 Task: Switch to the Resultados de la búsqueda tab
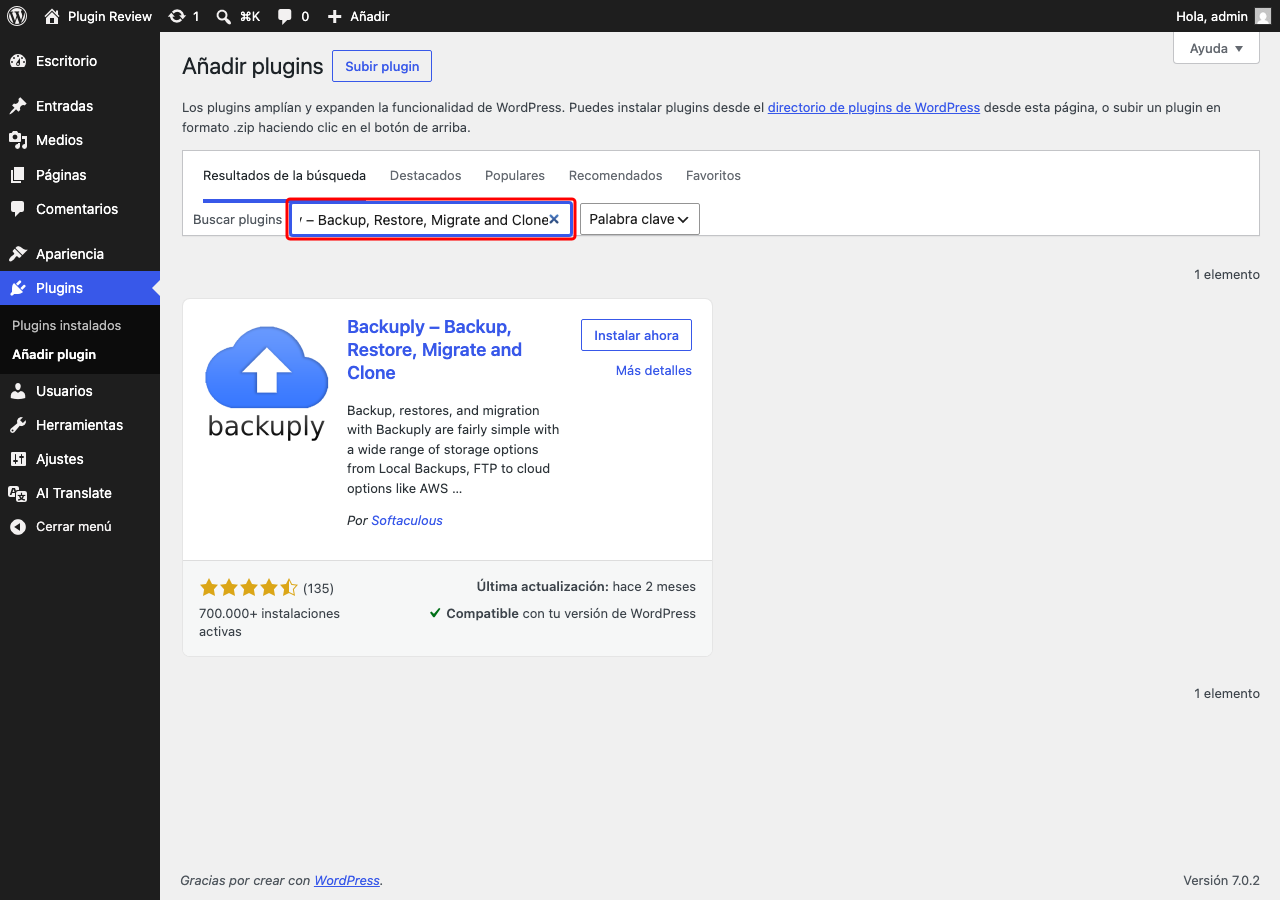pos(284,175)
